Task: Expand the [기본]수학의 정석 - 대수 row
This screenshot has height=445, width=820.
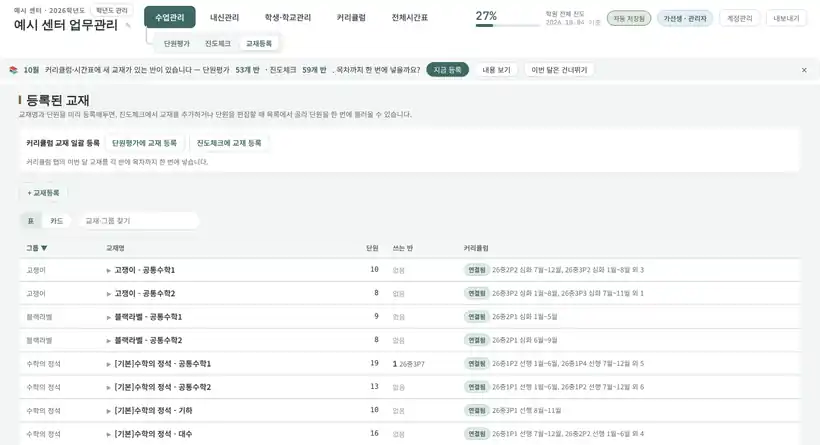Action: click(108, 435)
